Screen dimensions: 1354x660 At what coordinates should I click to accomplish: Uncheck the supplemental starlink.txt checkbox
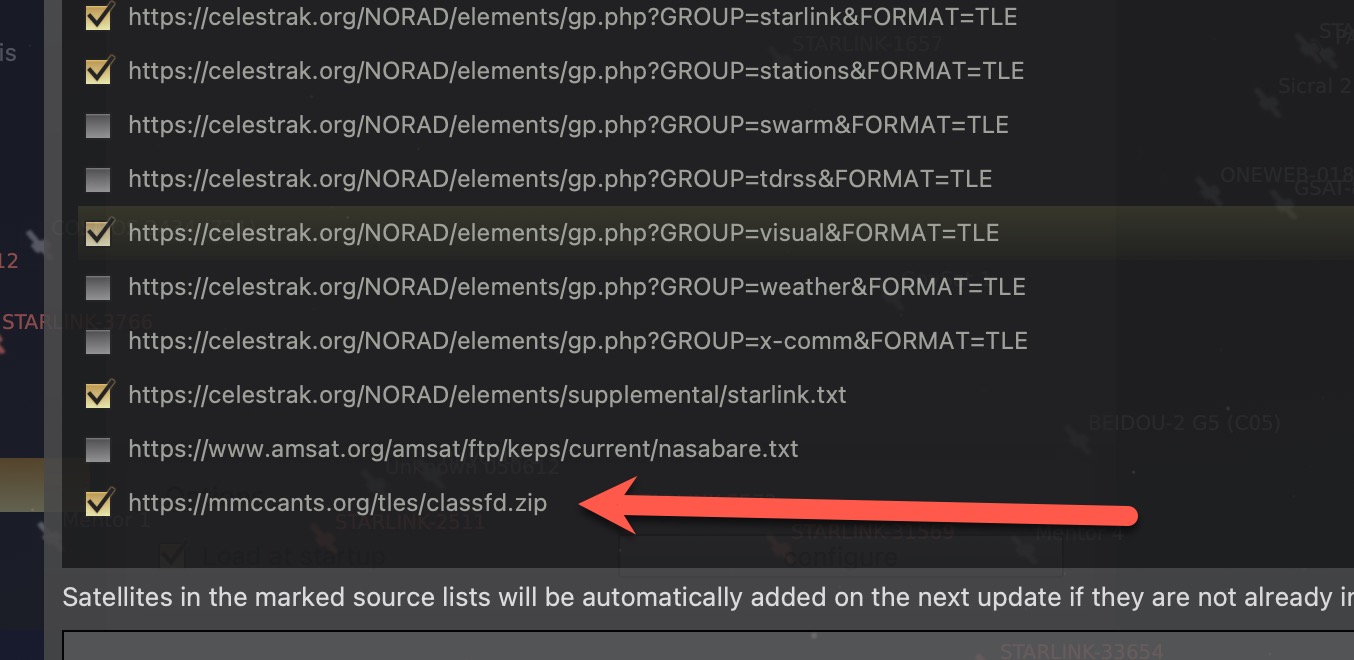[98, 396]
